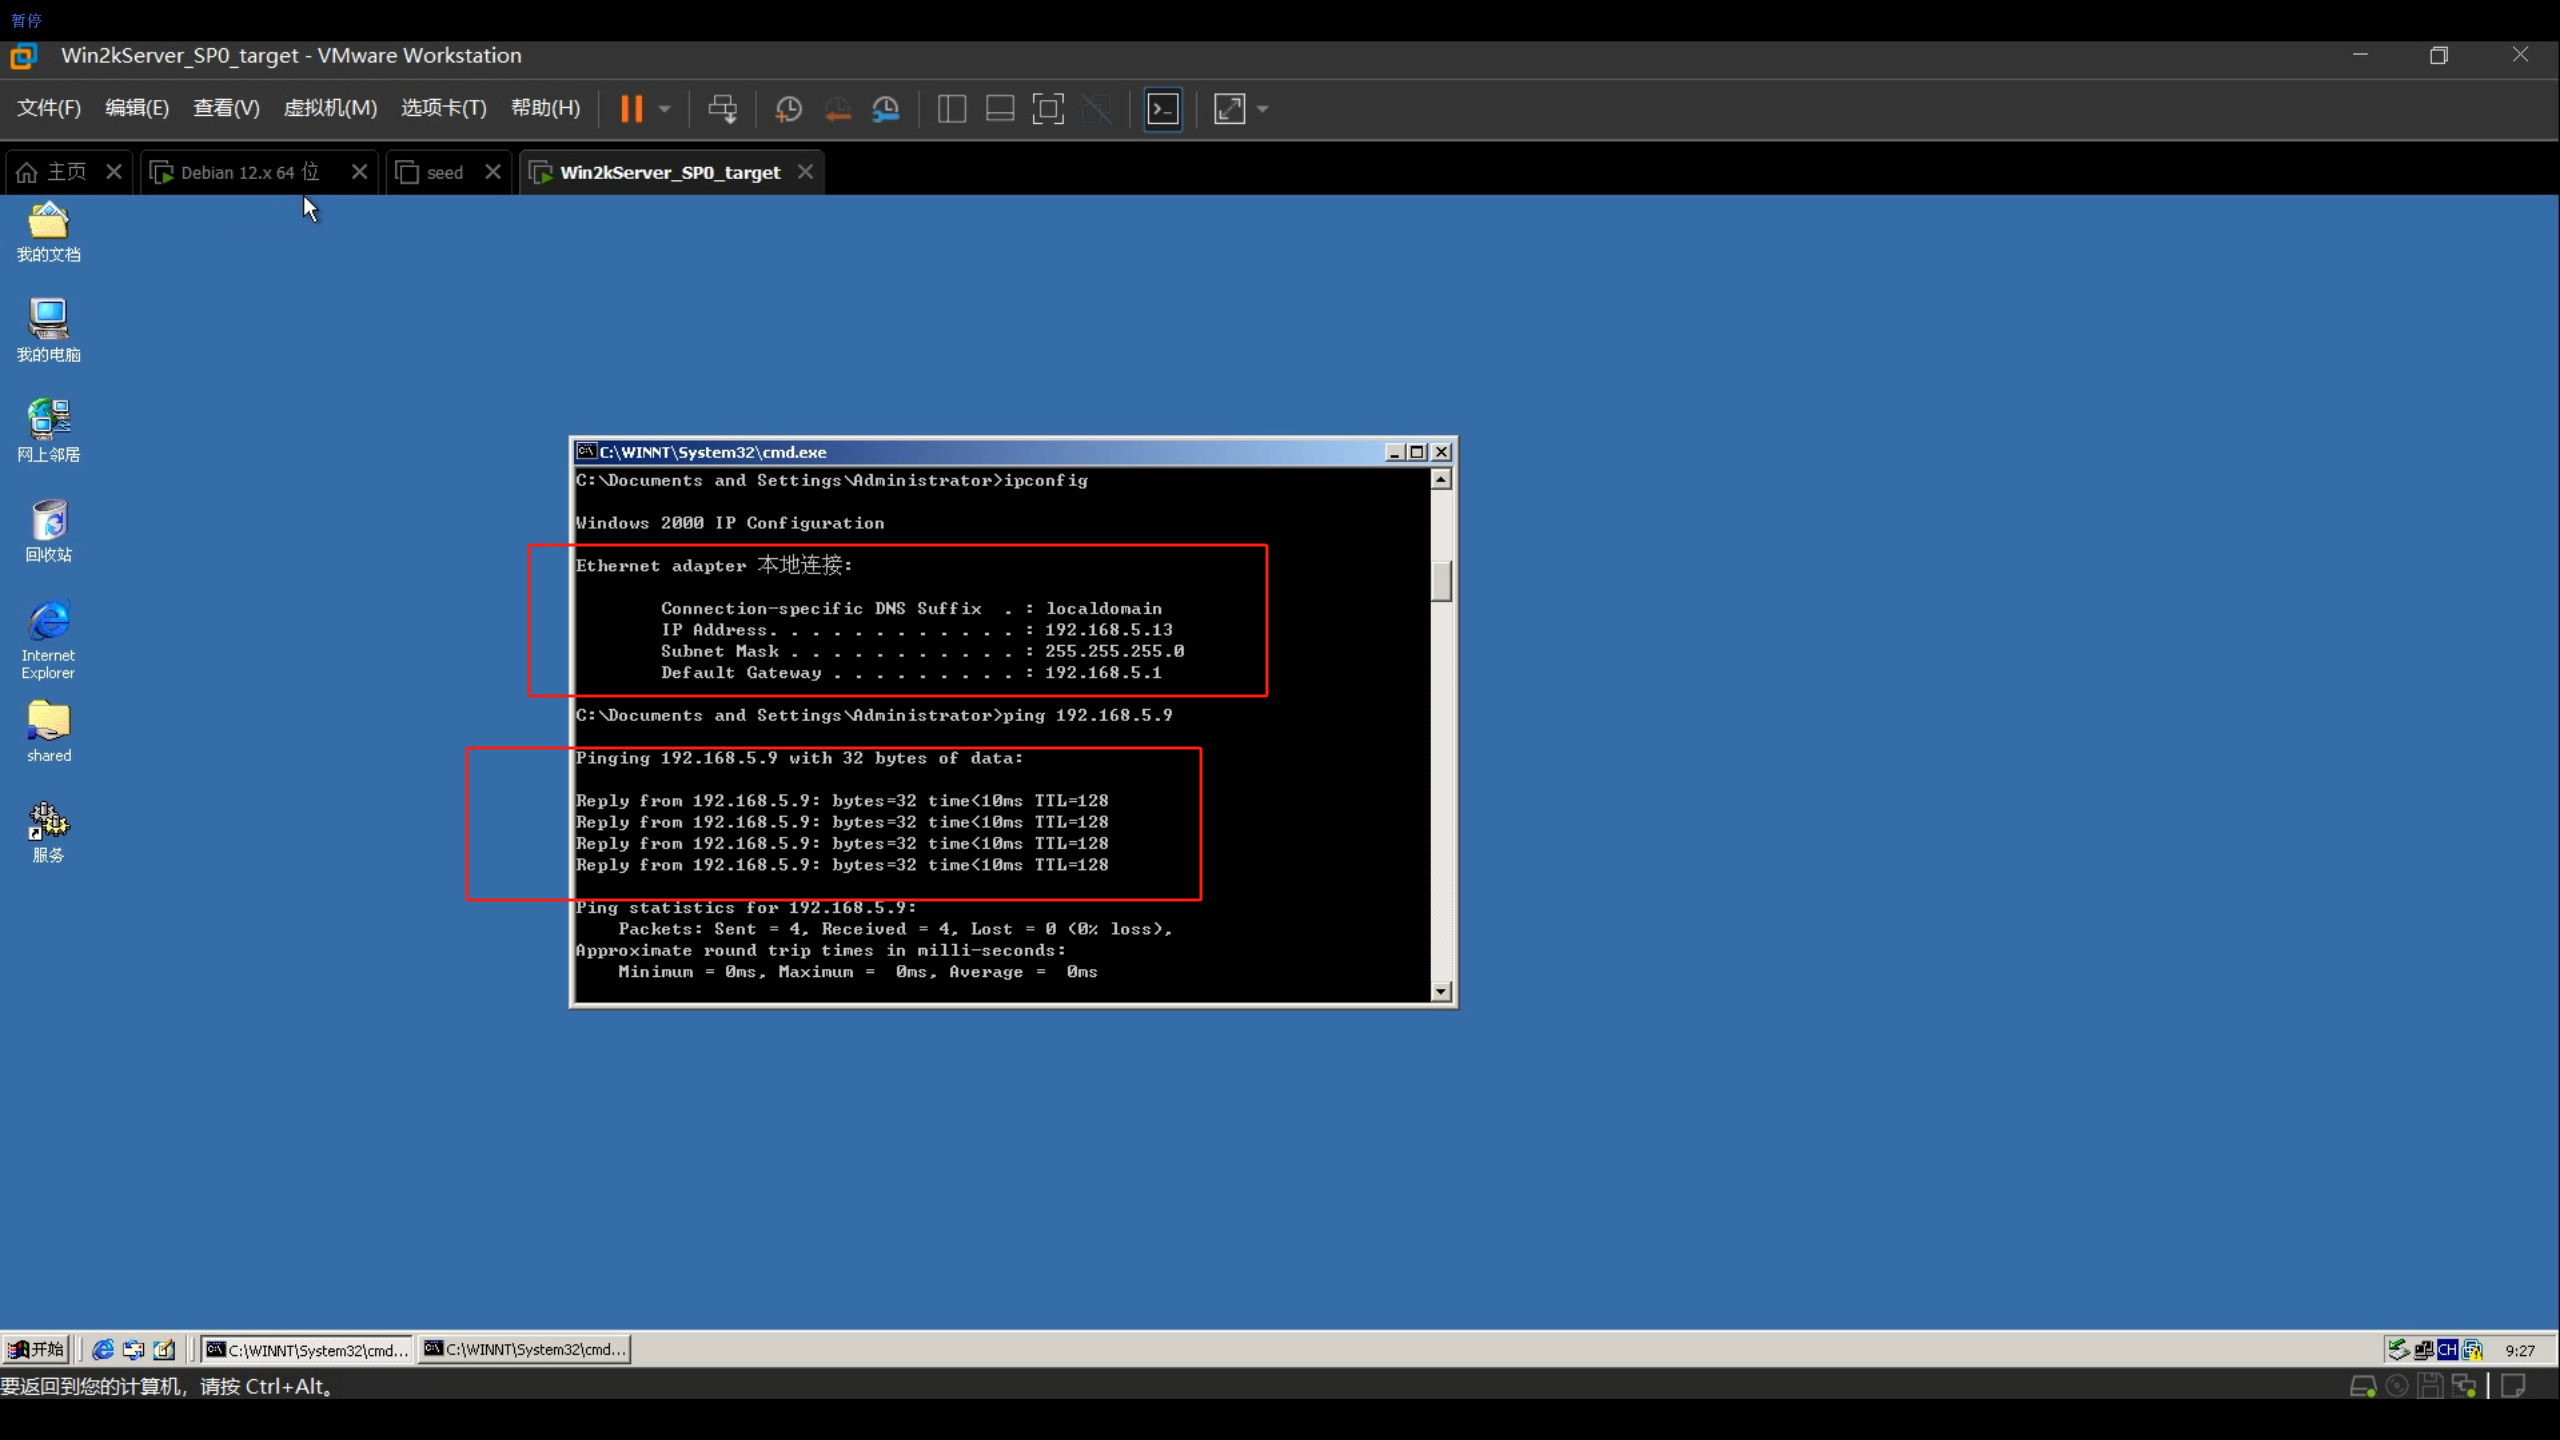Open the 选项卡(T) menu
Image resolution: width=2560 pixels, height=1440 pixels.
443,108
